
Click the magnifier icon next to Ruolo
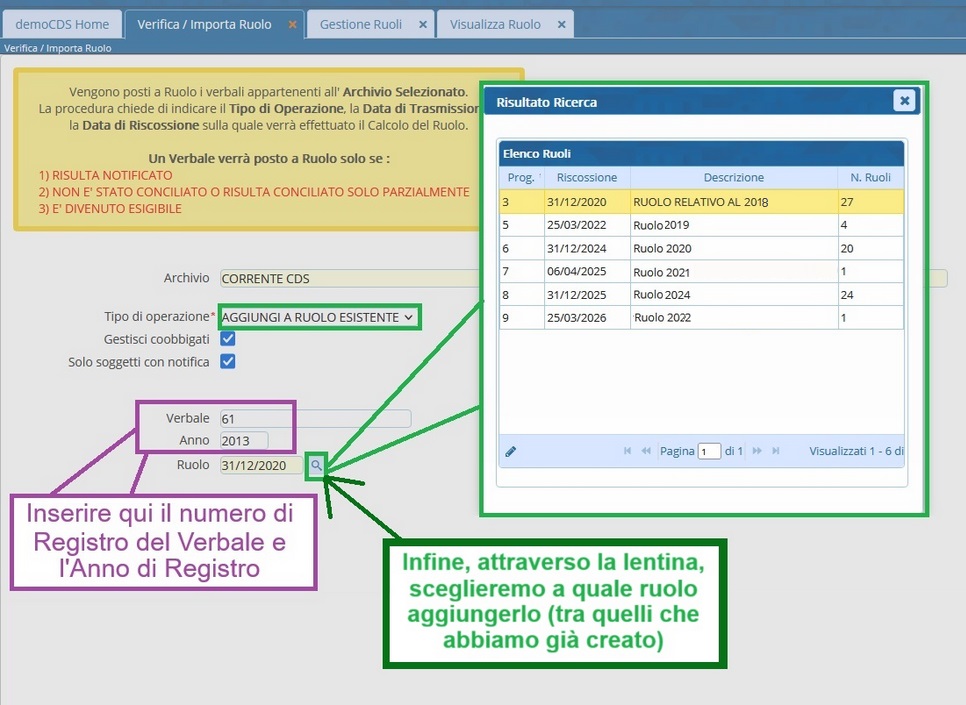point(316,465)
